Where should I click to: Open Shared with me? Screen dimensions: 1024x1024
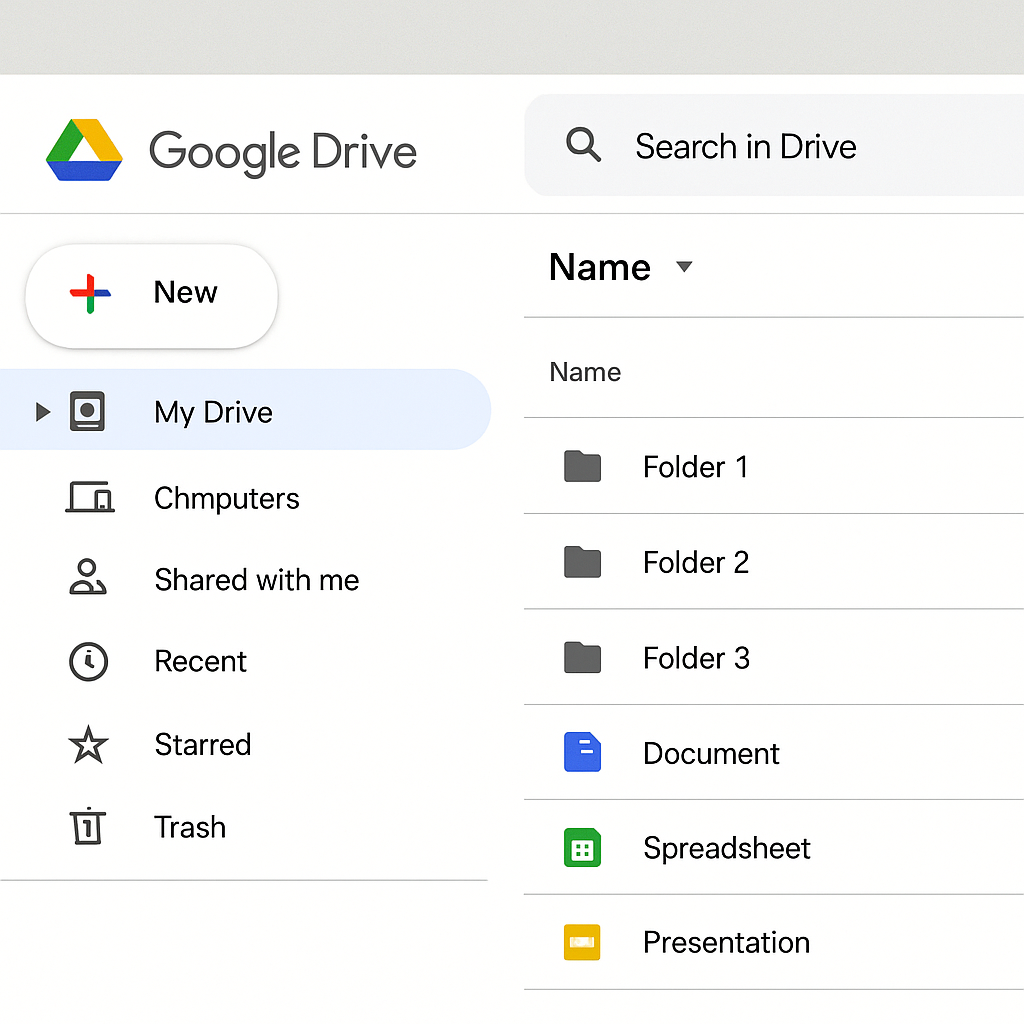(257, 580)
